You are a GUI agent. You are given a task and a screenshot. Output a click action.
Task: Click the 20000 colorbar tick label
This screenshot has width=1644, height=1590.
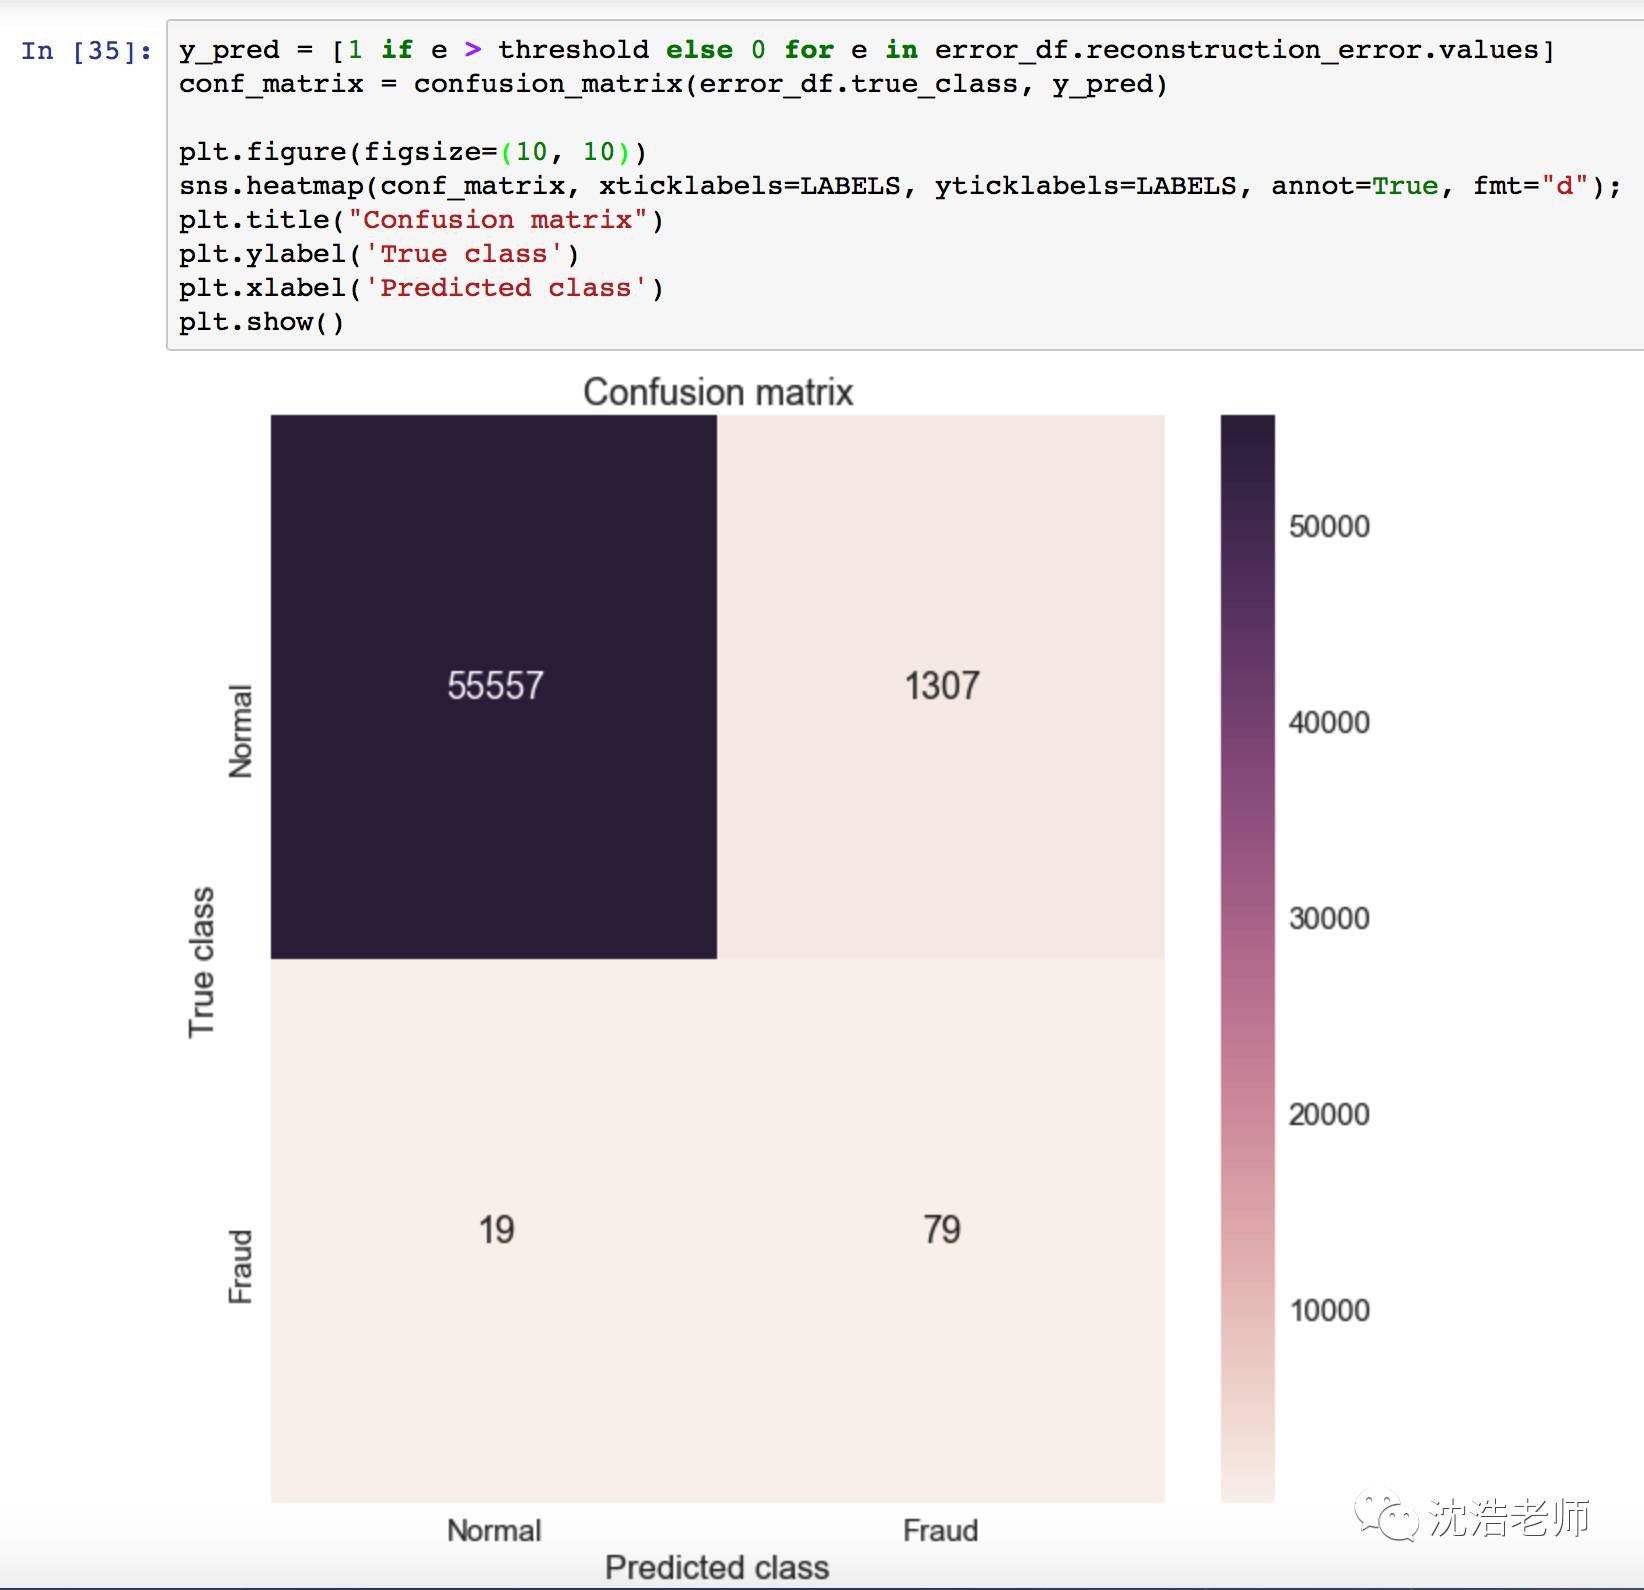tap(1329, 1115)
